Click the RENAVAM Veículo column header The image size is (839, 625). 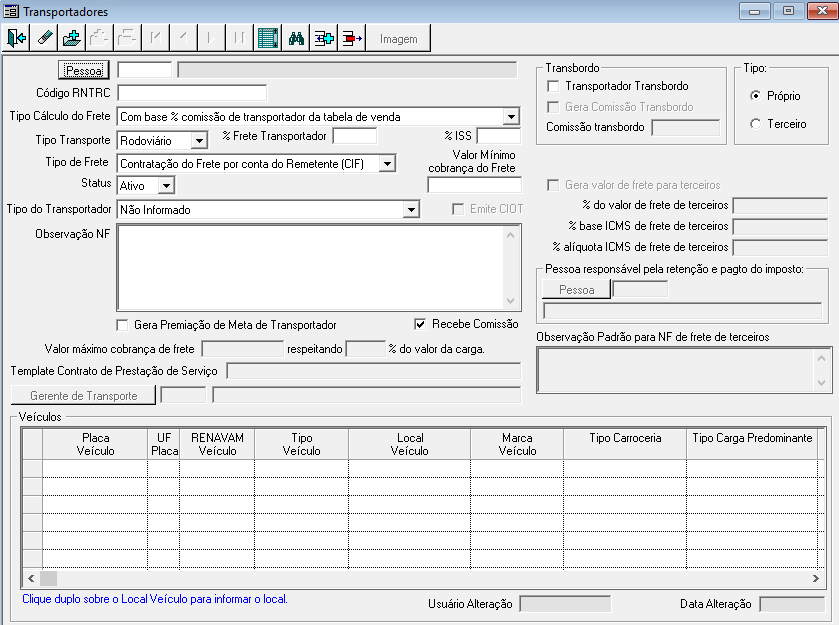[217, 444]
